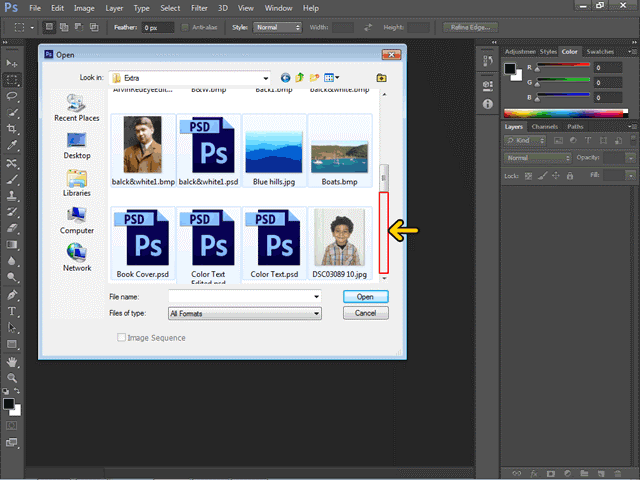Select the Pen tool

point(11,295)
